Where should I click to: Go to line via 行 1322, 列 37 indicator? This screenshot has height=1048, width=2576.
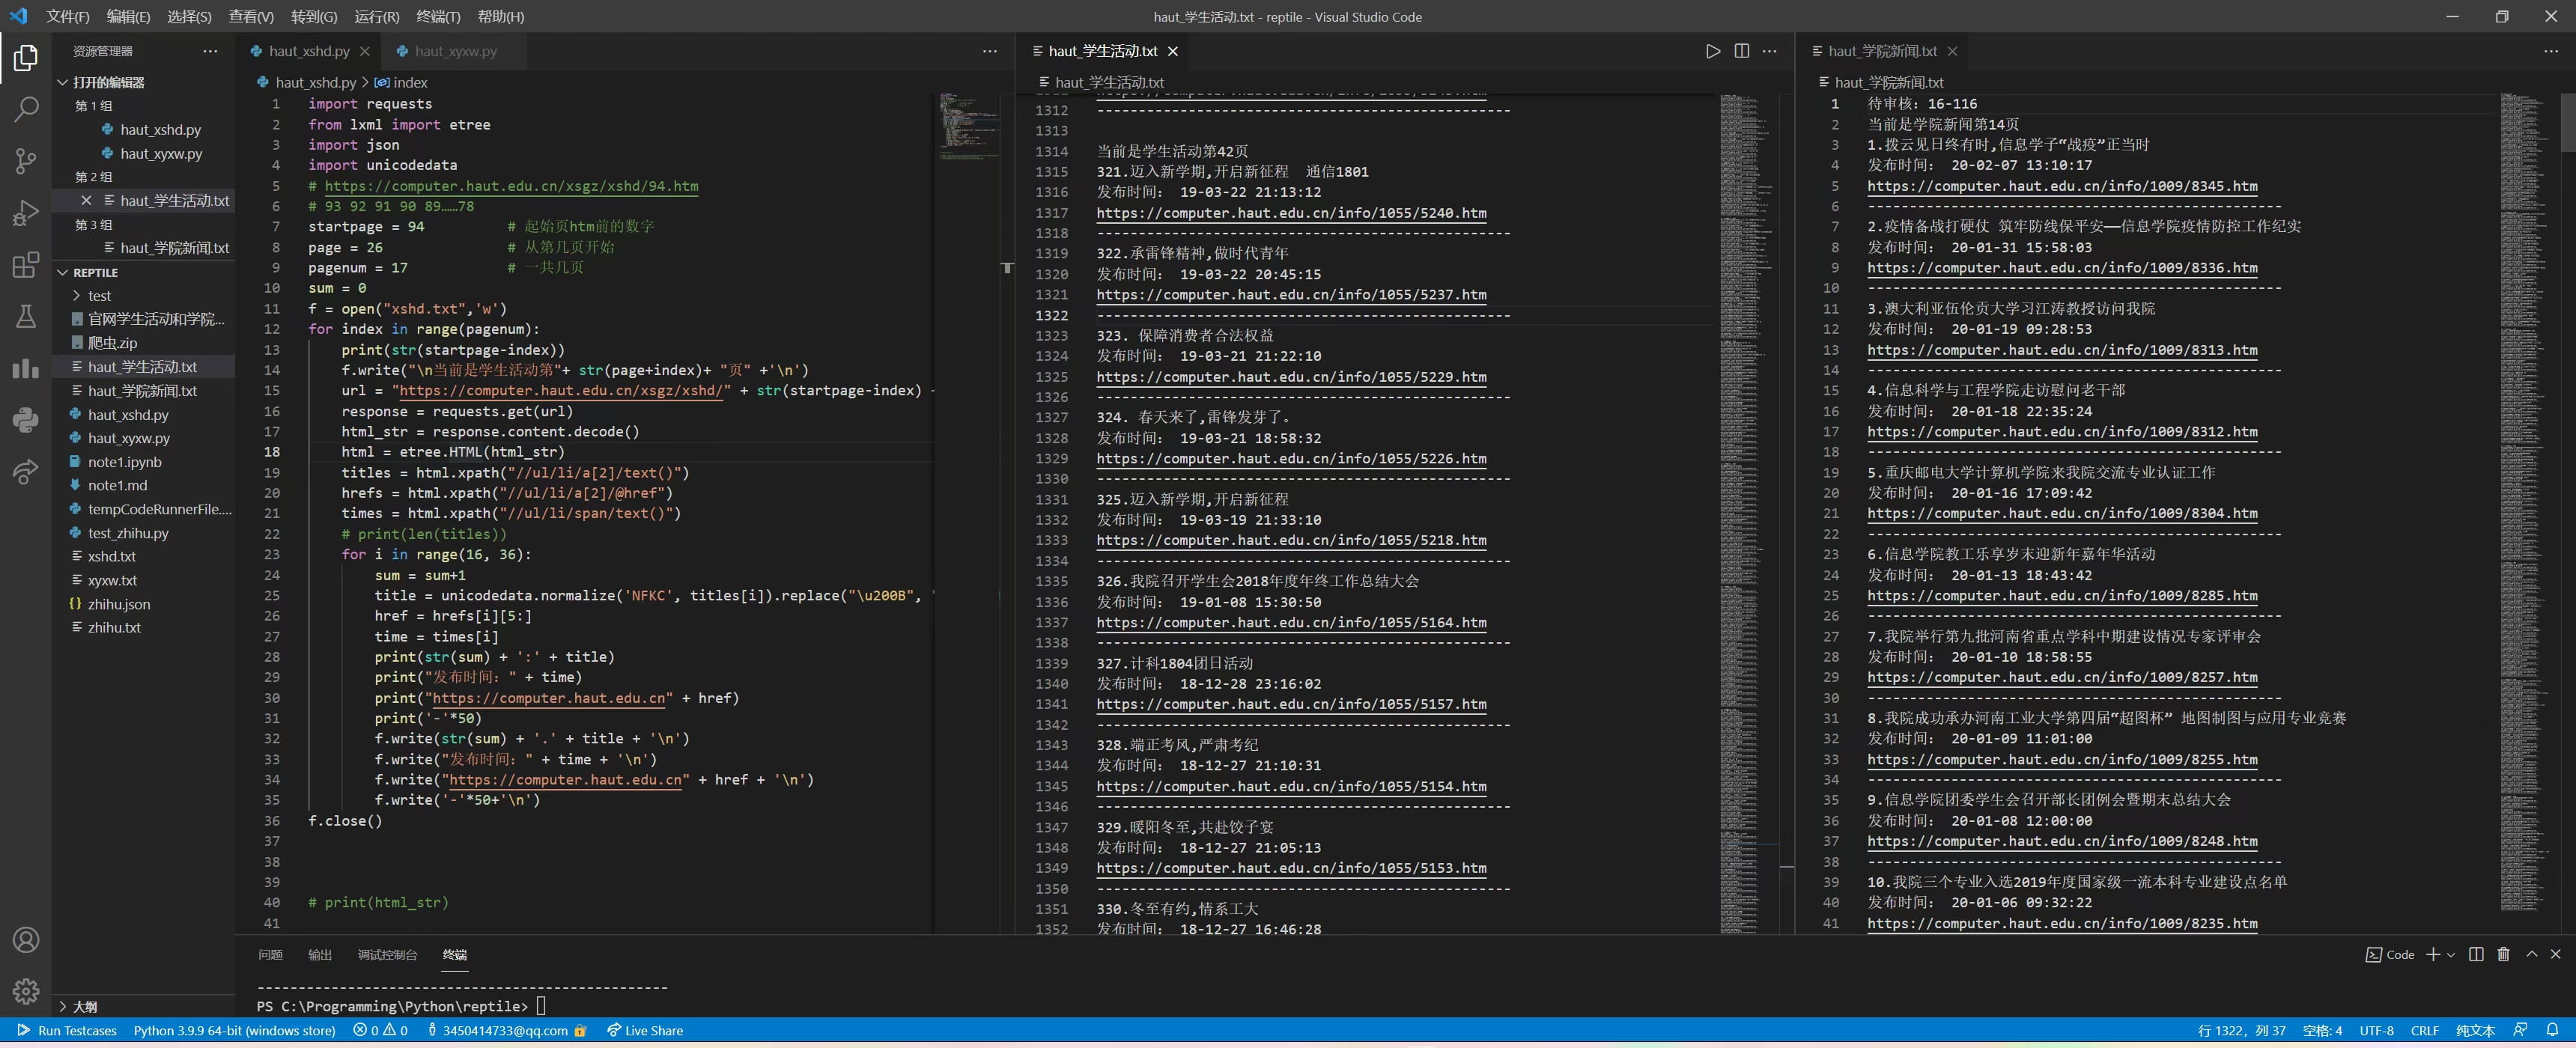pyautogui.click(x=2241, y=1030)
